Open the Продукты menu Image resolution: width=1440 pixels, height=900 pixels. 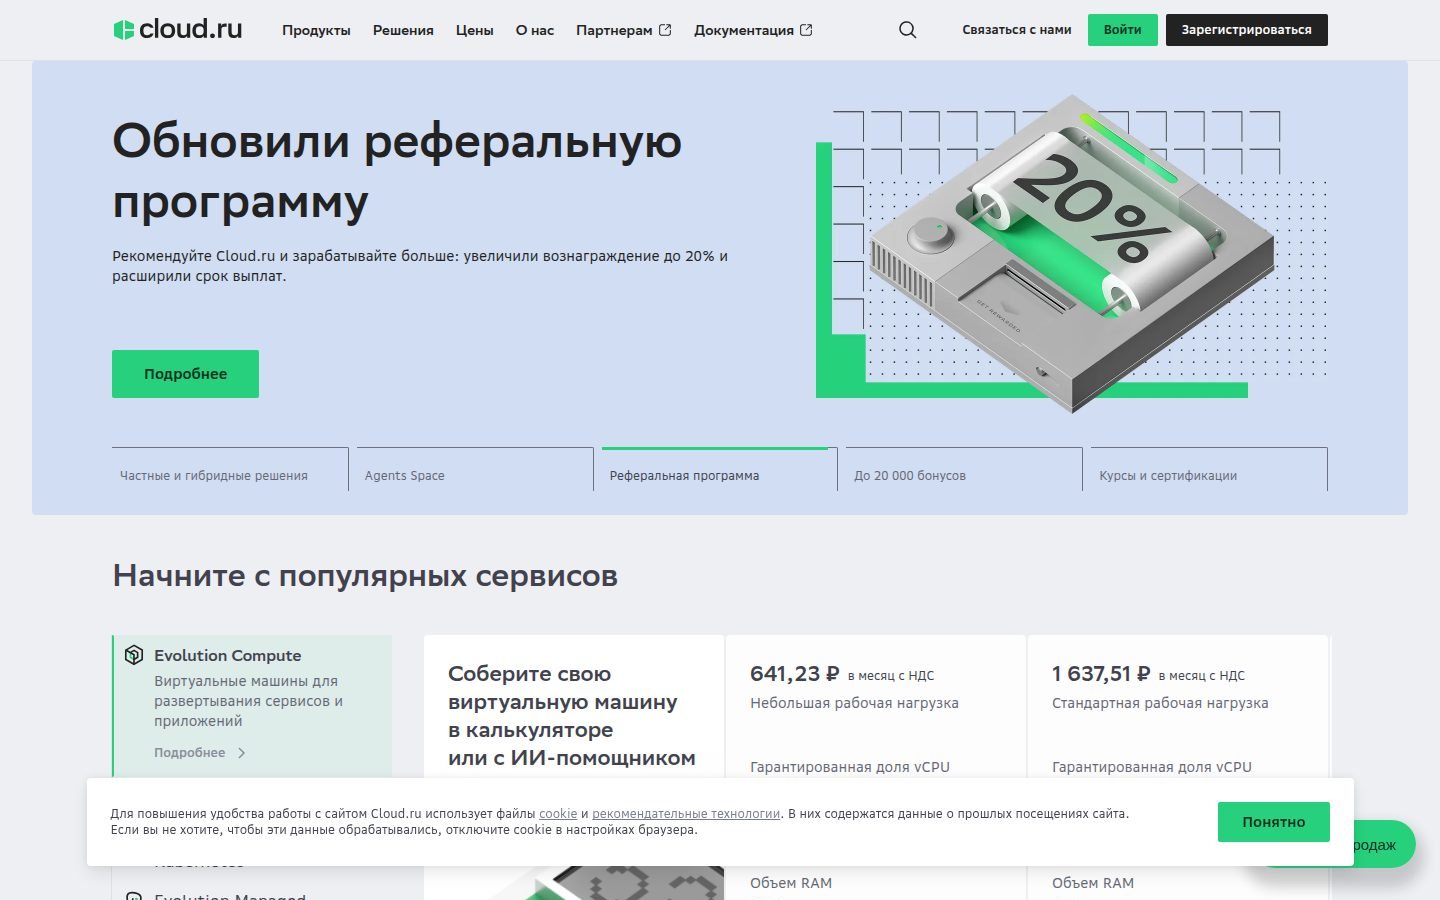point(316,30)
